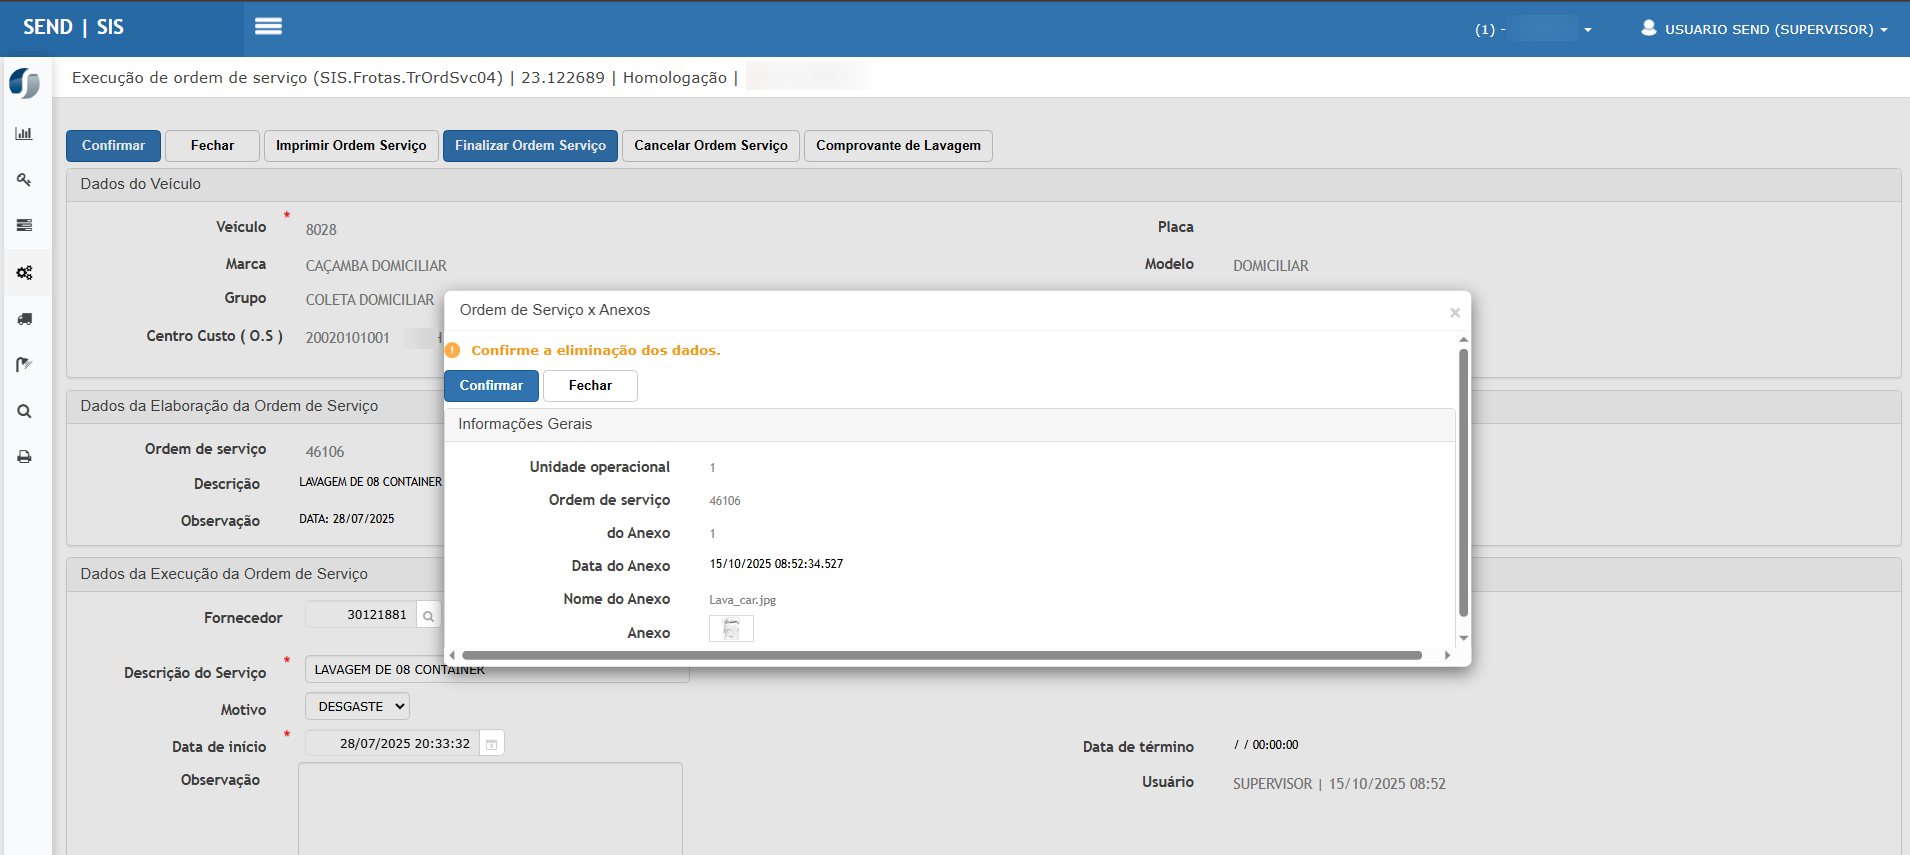Select the gears settings sidebar icon
Viewport: 1910px width, 855px height.
[x=24, y=272]
